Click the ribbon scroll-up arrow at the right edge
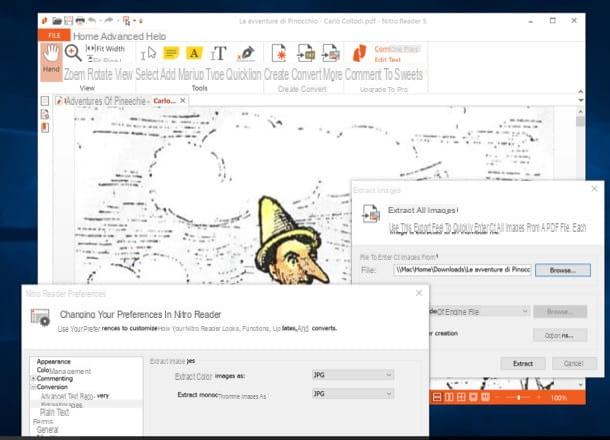 (580, 92)
